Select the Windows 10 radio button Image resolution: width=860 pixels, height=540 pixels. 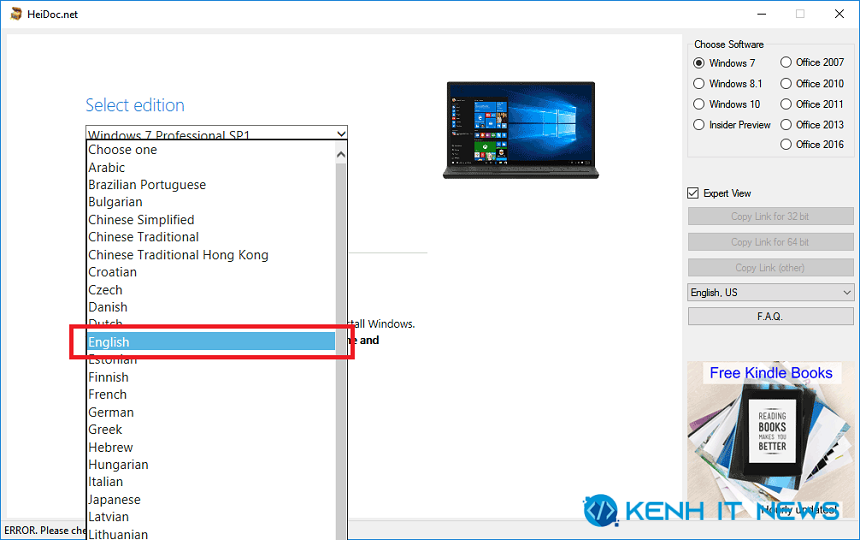(x=699, y=104)
